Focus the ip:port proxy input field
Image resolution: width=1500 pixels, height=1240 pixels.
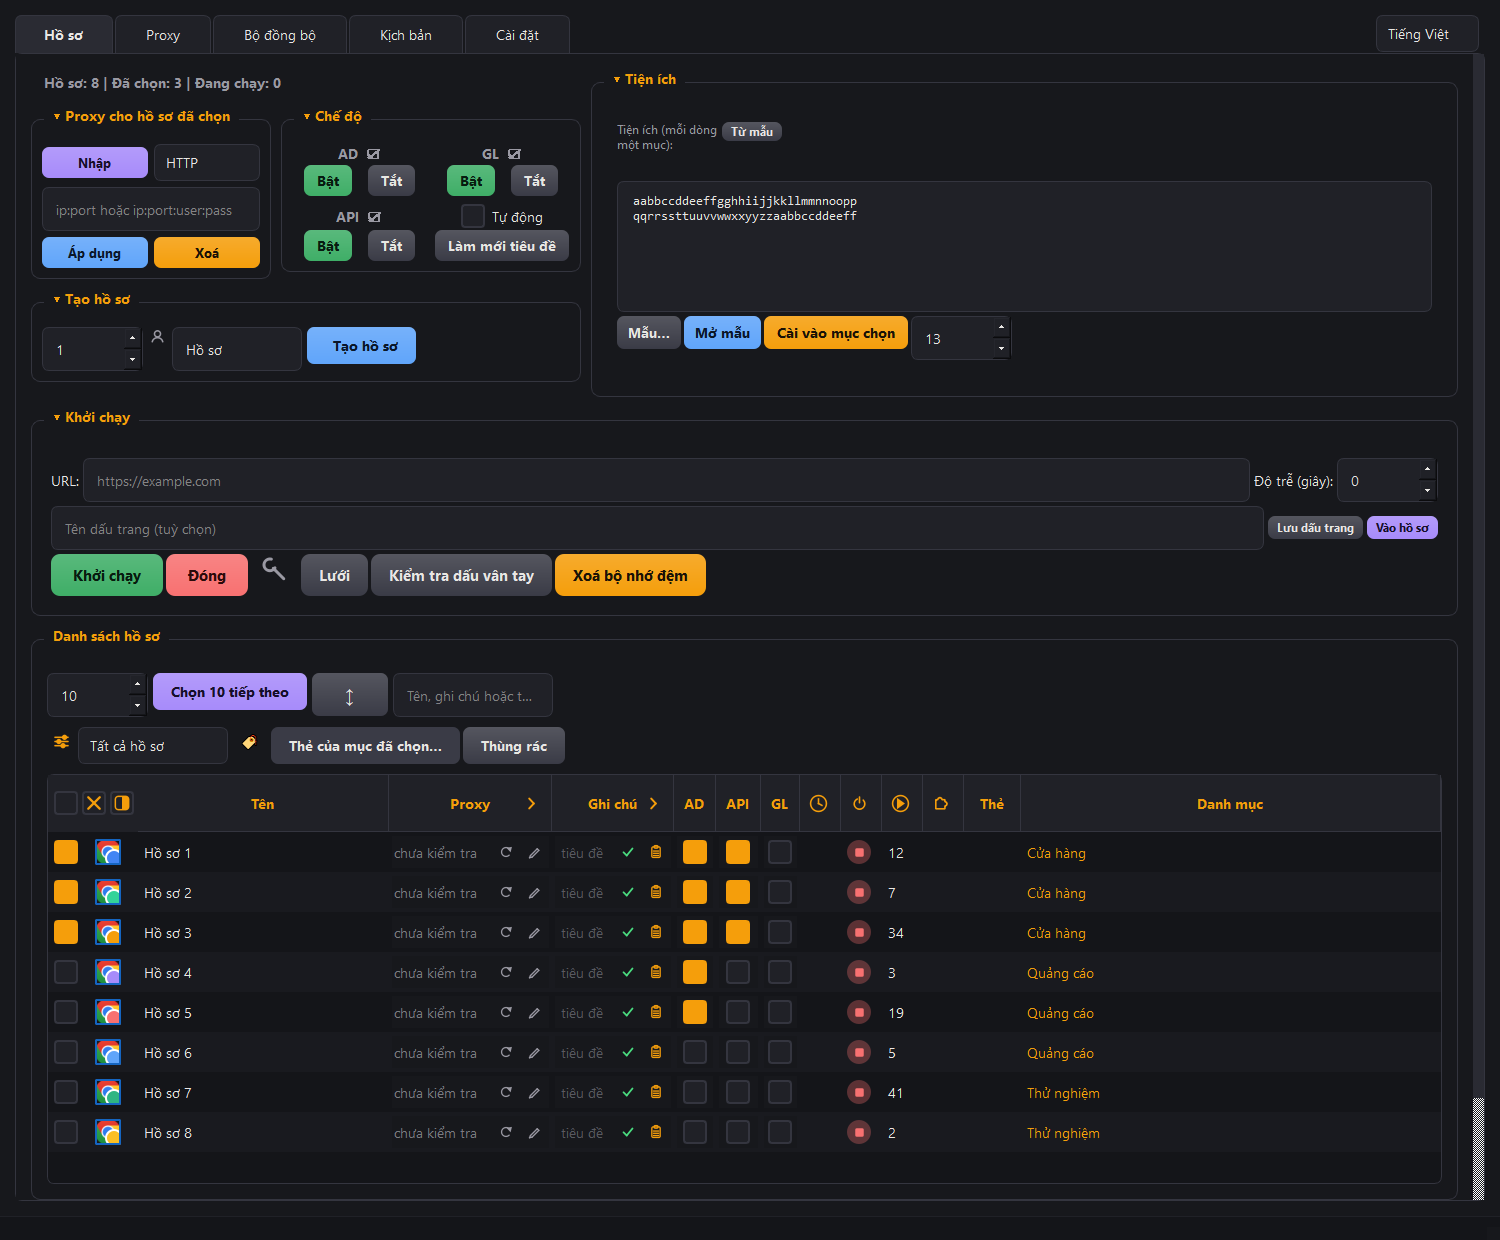click(x=151, y=210)
